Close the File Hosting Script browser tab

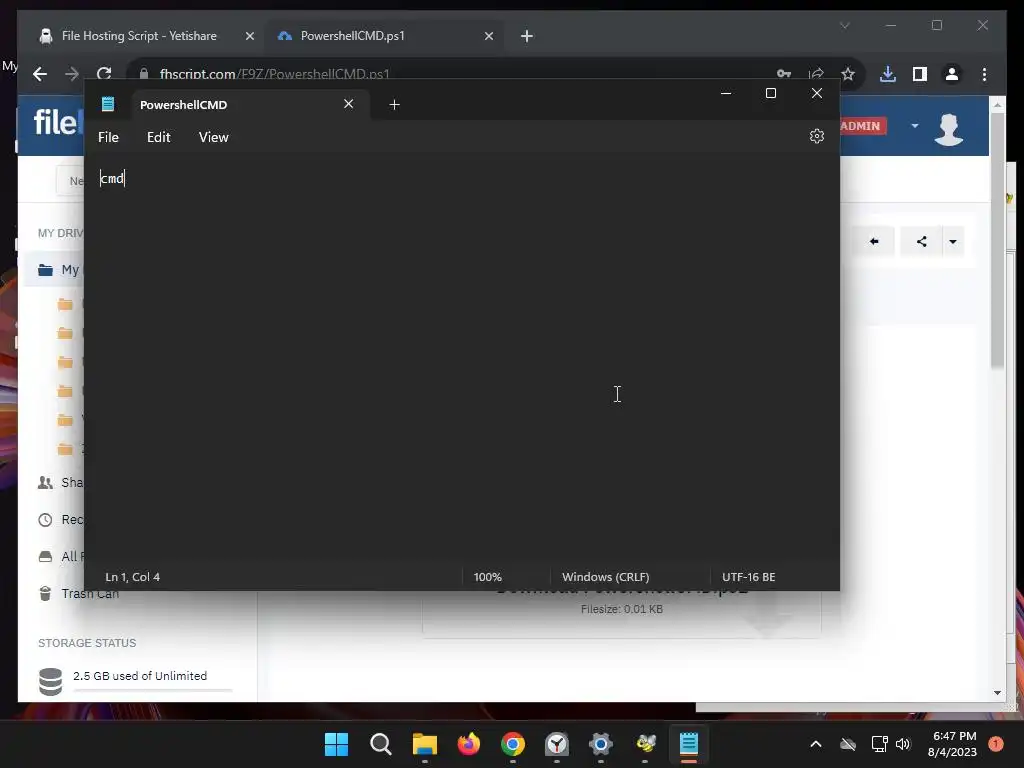click(249, 37)
